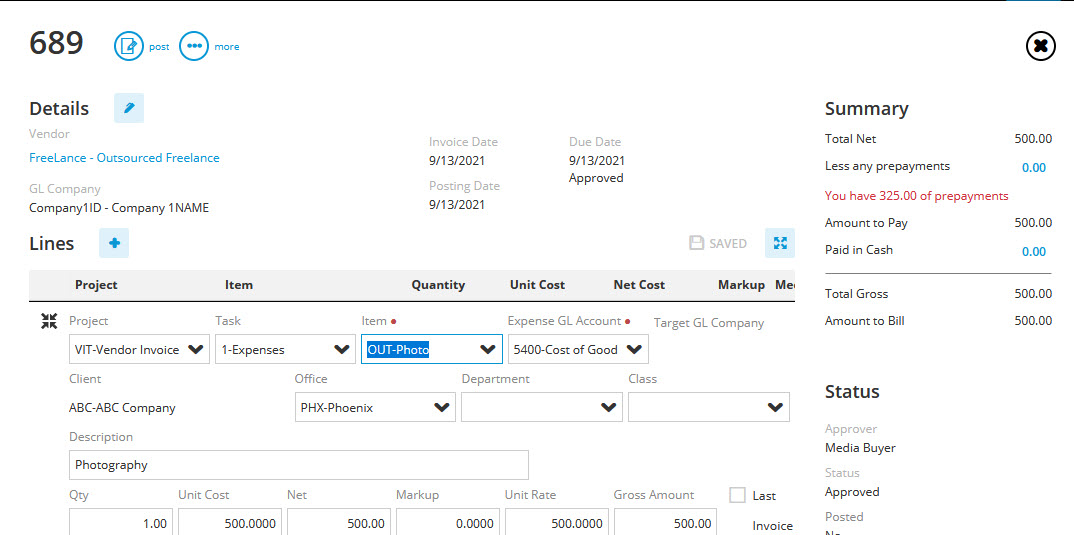Image resolution: width=1074 pixels, height=535 pixels.
Task: Toggle the Last checkbox
Action: pyautogui.click(x=737, y=495)
